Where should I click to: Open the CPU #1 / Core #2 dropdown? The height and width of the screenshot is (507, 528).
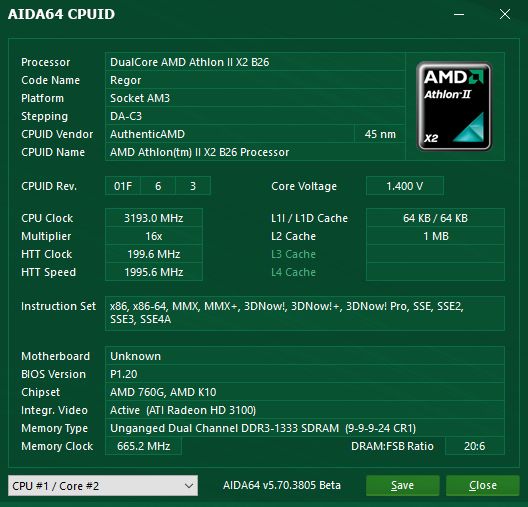coord(103,485)
